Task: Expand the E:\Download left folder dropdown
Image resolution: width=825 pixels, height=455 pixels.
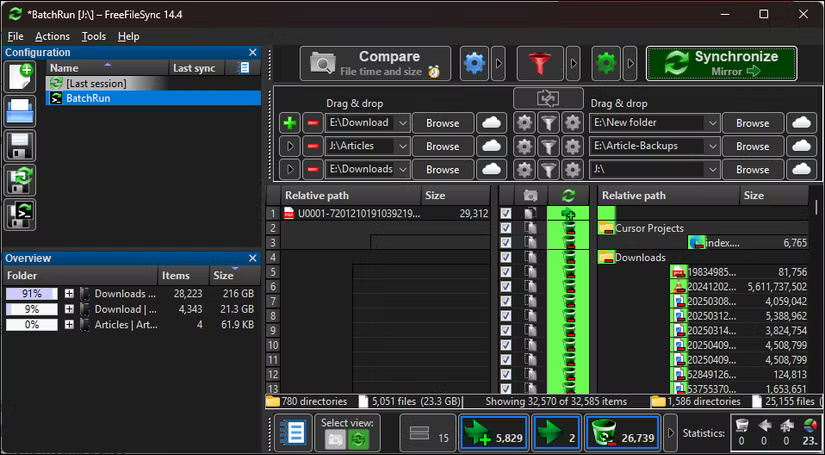Action: click(402, 123)
